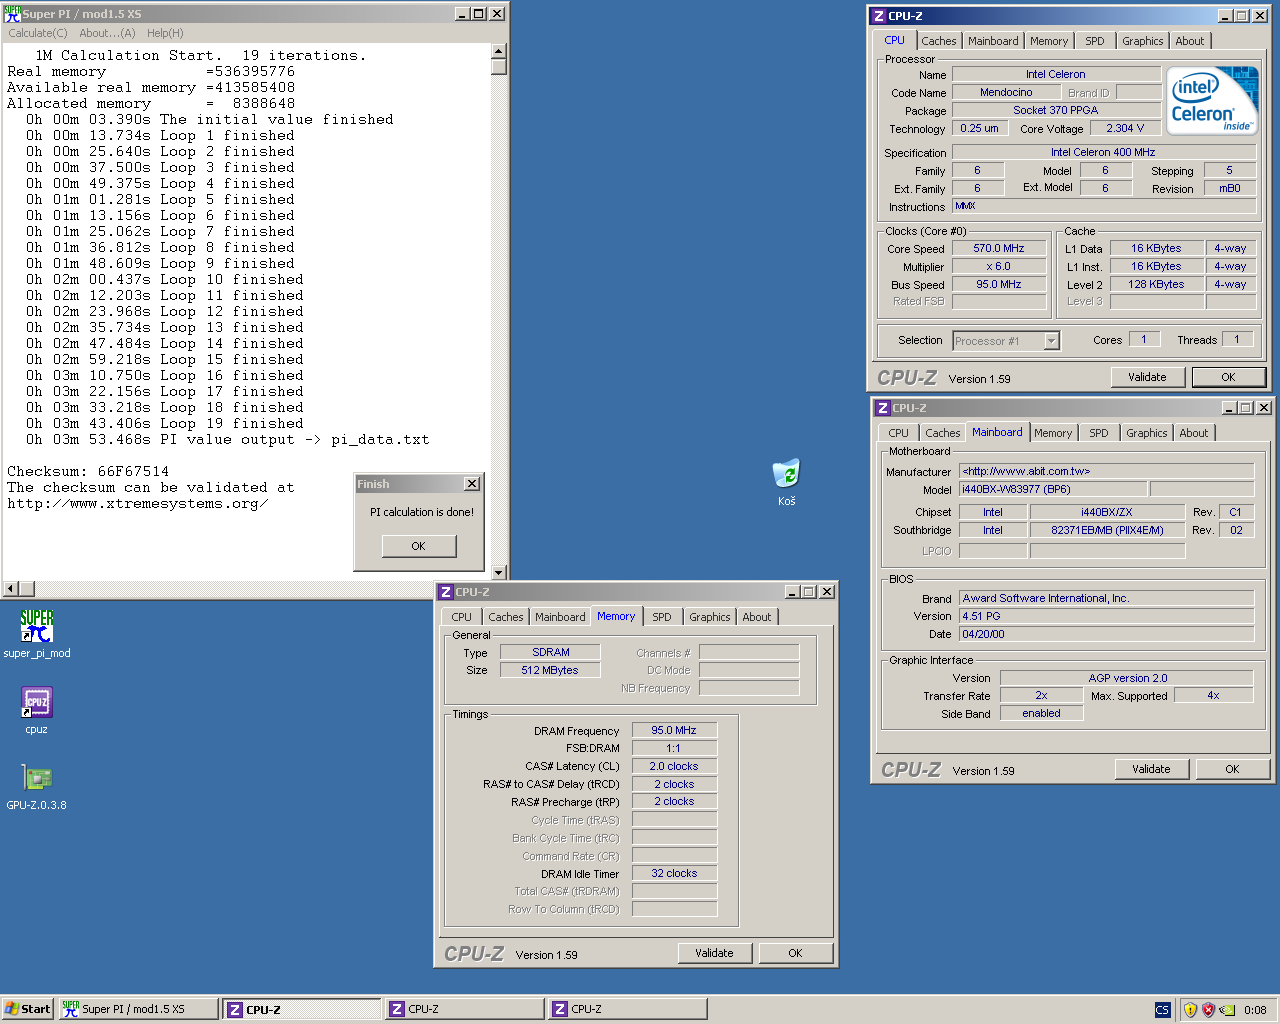
Task: Click OK in the Mainboard CPU-Z window
Action: [x=1232, y=769]
